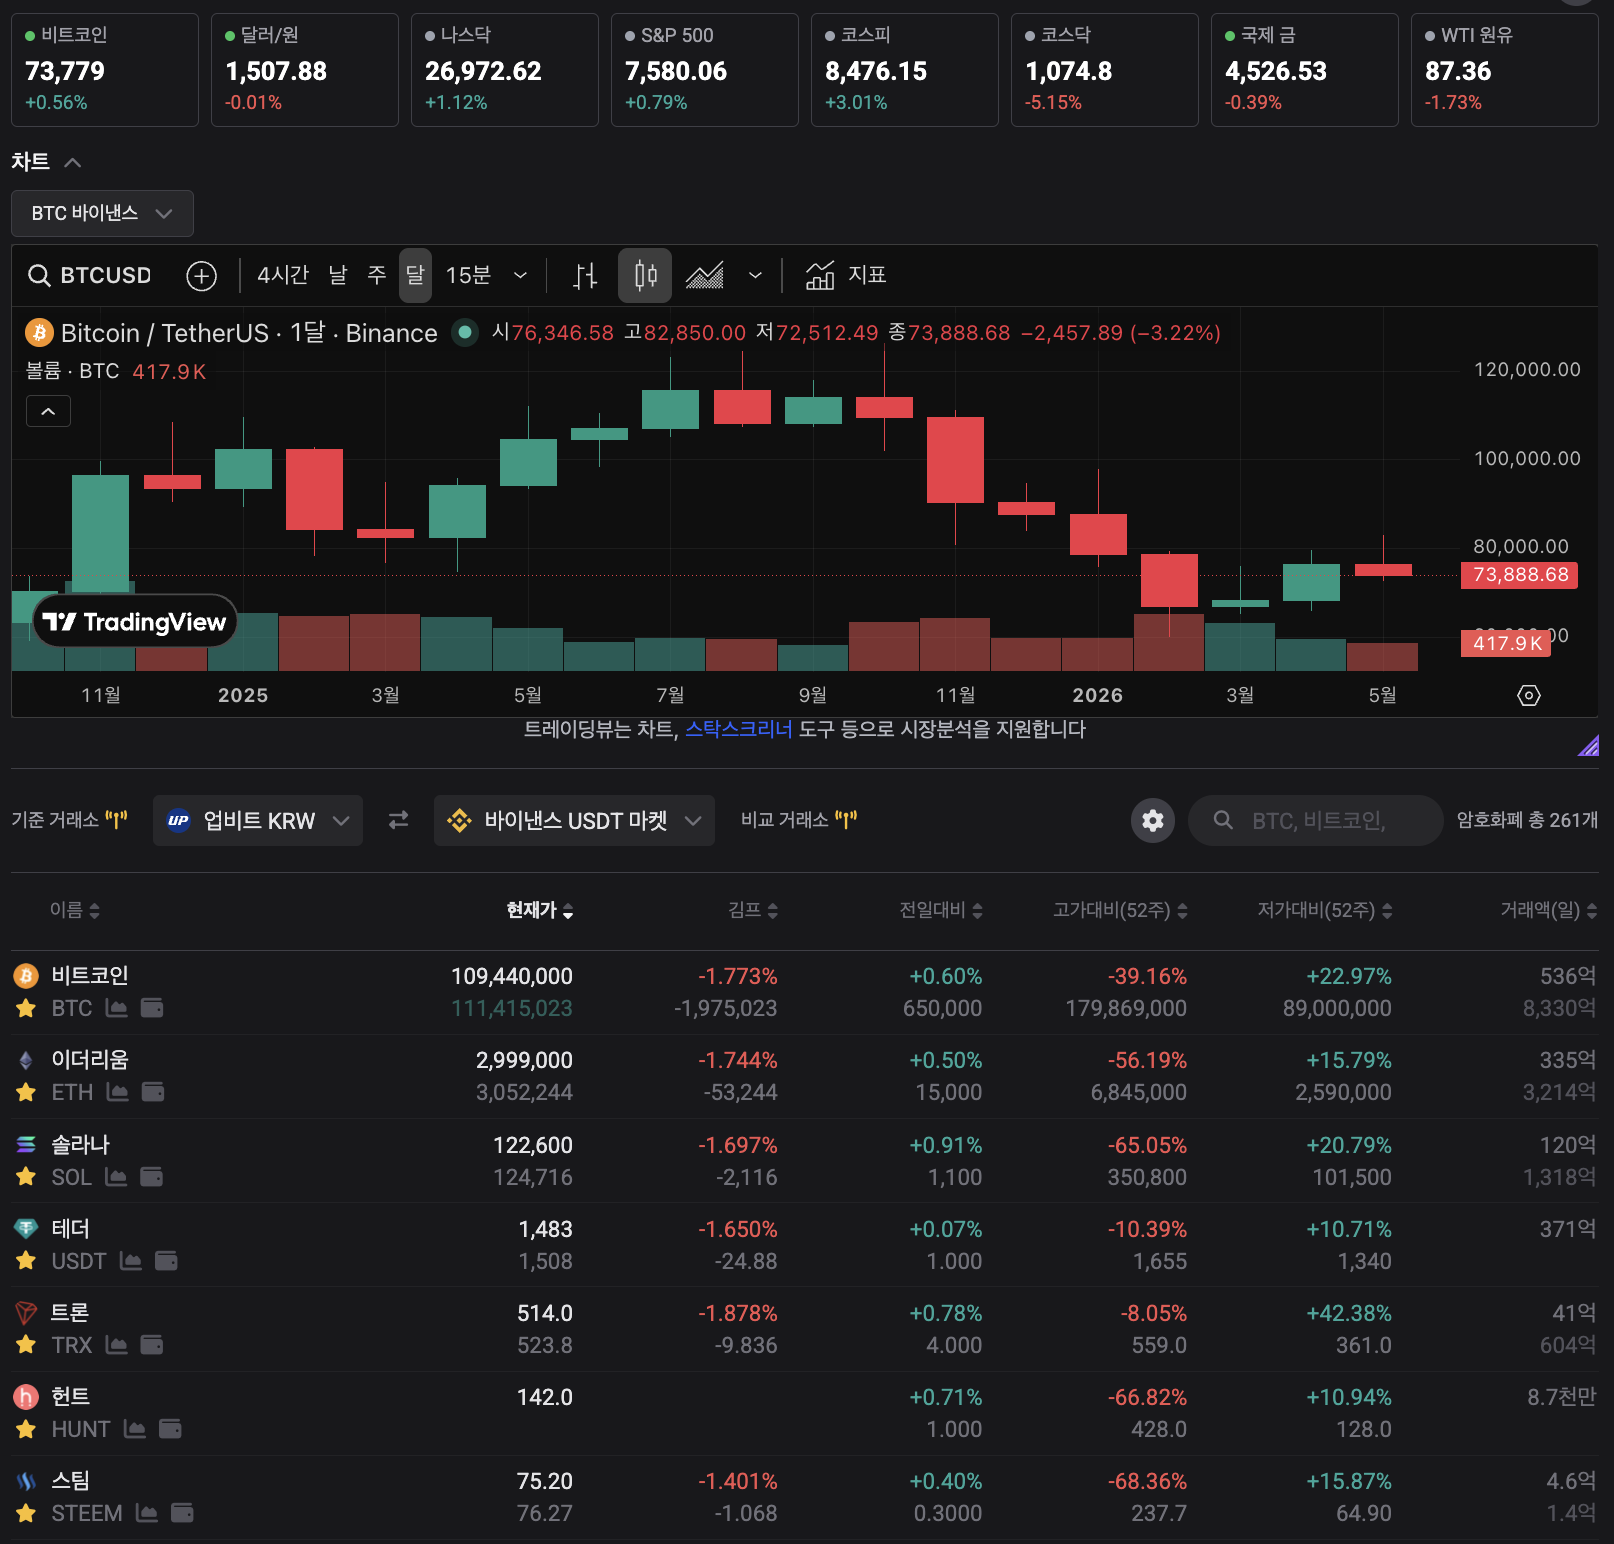Add a compare symbol with plus icon
The image size is (1614, 1544).
(202, 275)
